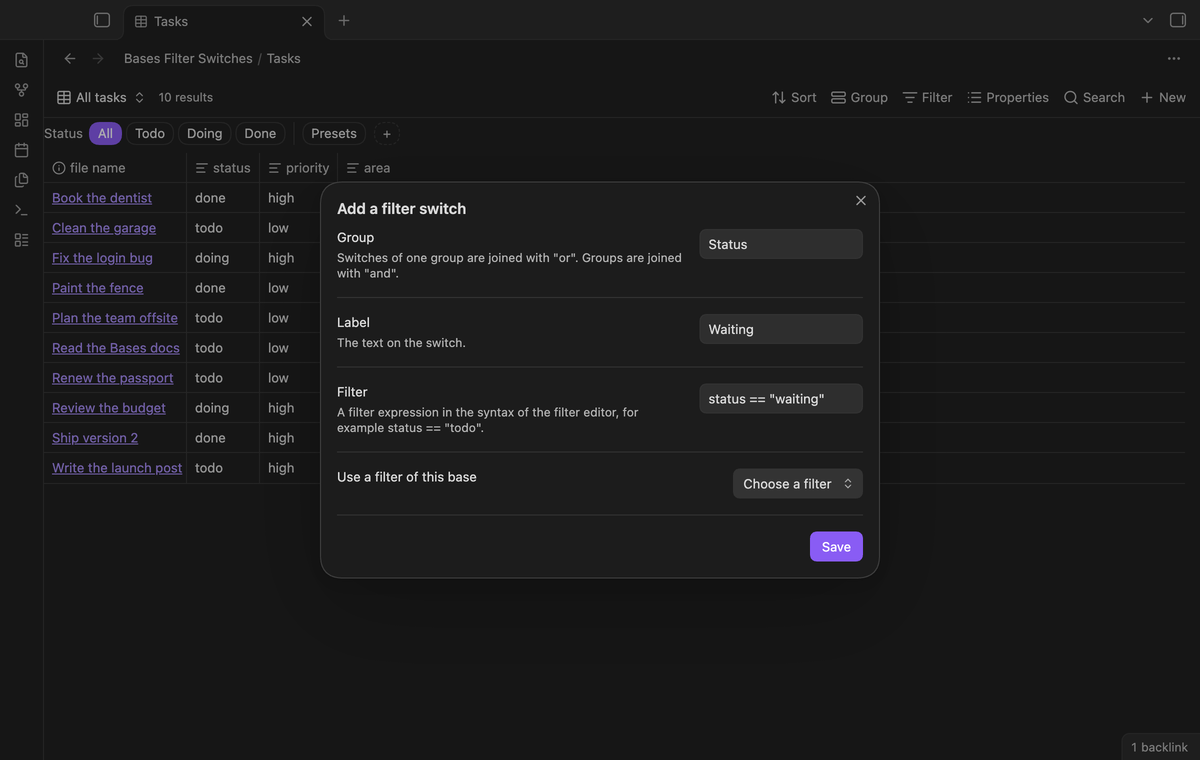Viewport: 1200px width, 760px height.
Task: Open the All tasks view selector
Action: tap(101, 97)
